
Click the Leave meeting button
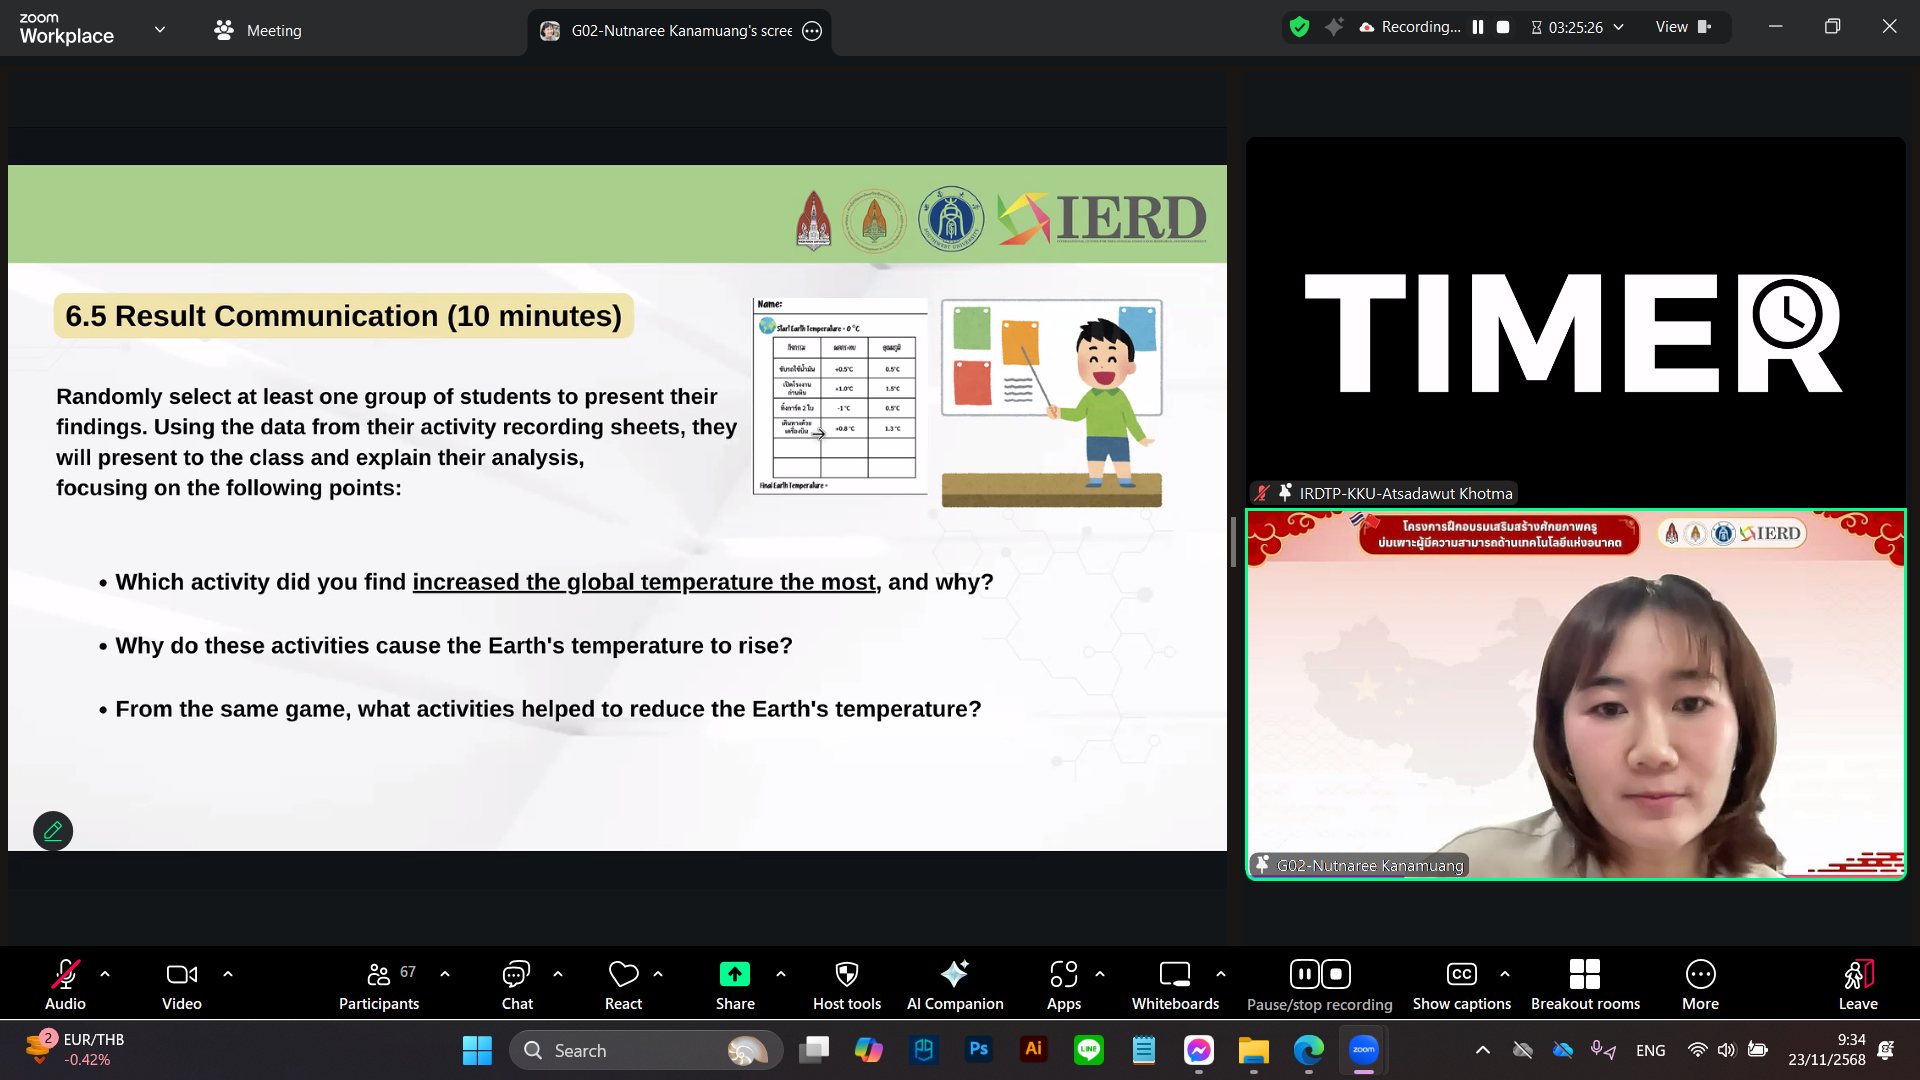[x=1857, y=985]
